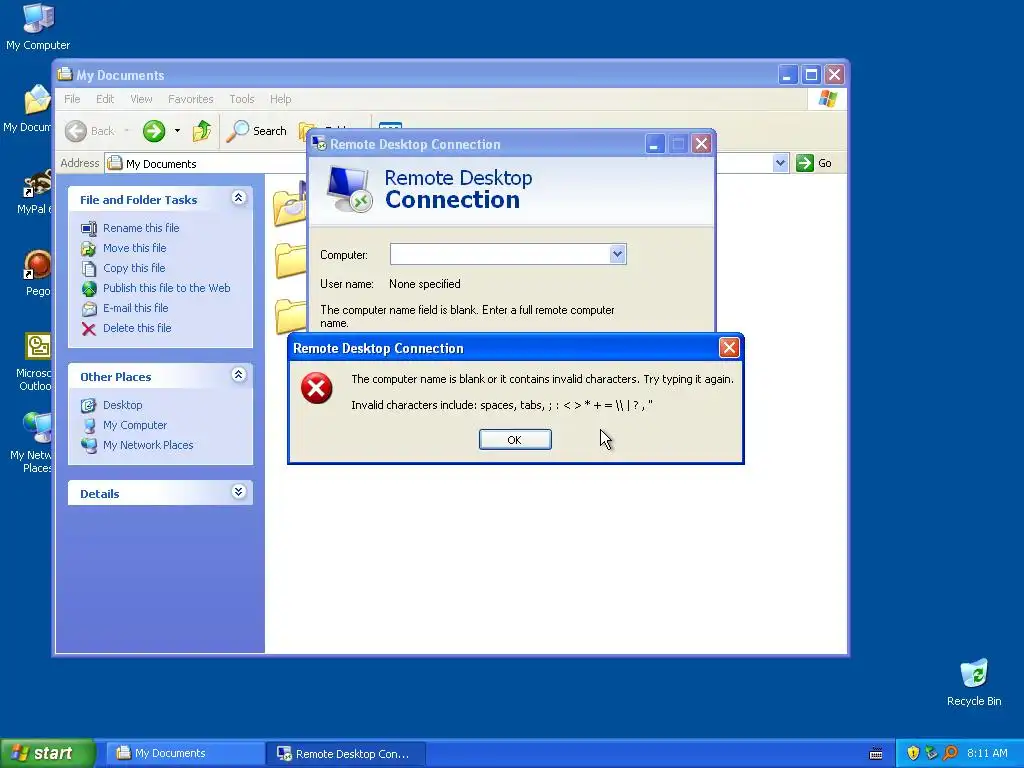Screen dimensions: 1024x768
Task: Click the system tray clock
Action: 987,753
